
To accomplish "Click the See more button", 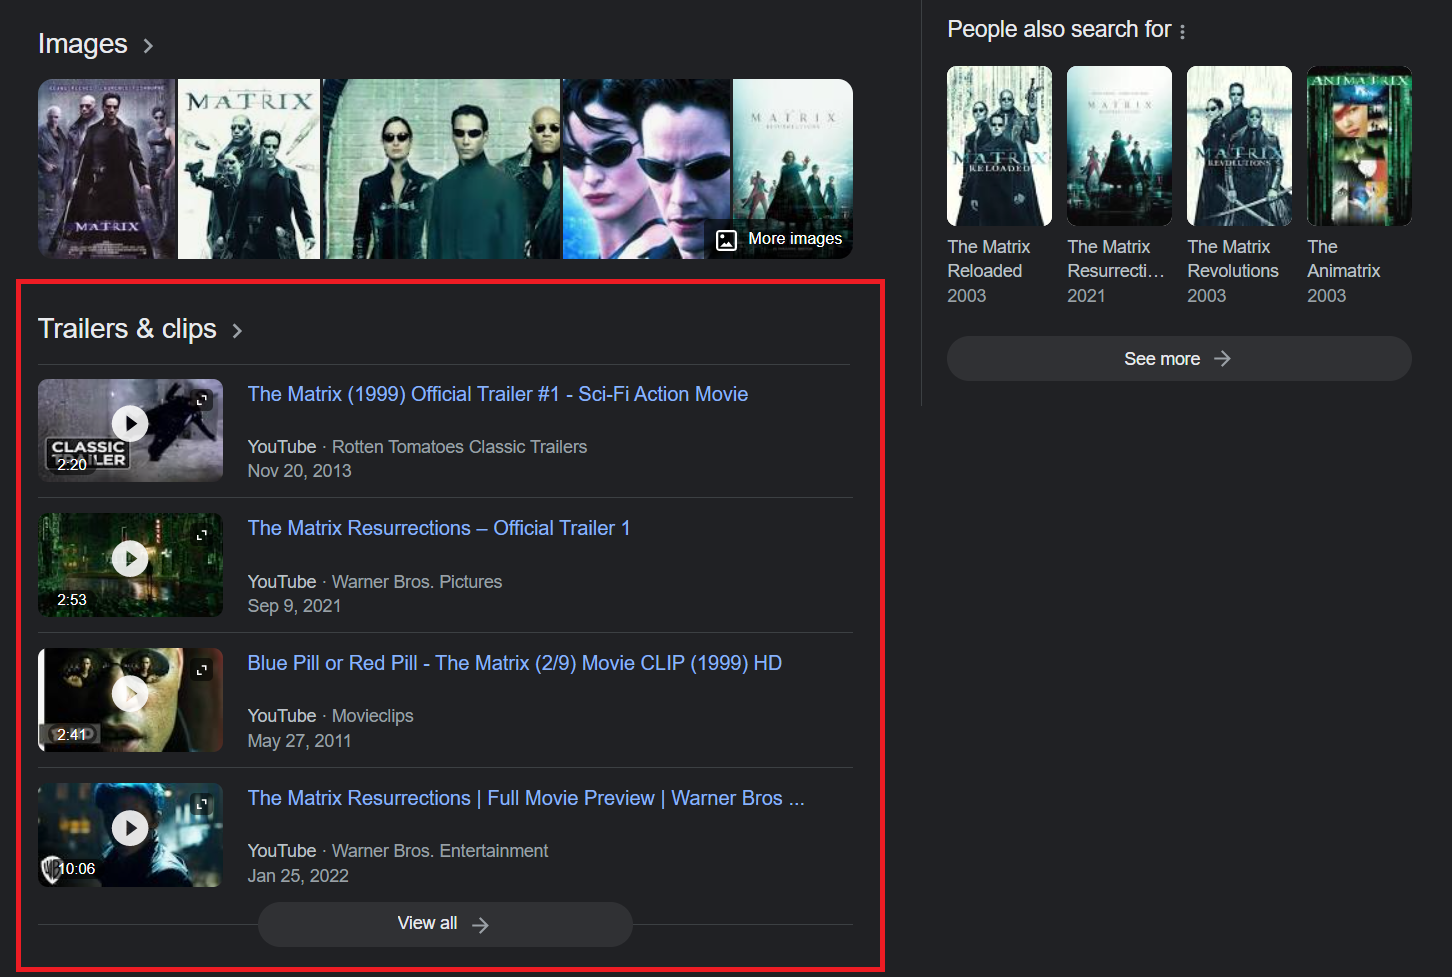I will (x=1179, y=358).
